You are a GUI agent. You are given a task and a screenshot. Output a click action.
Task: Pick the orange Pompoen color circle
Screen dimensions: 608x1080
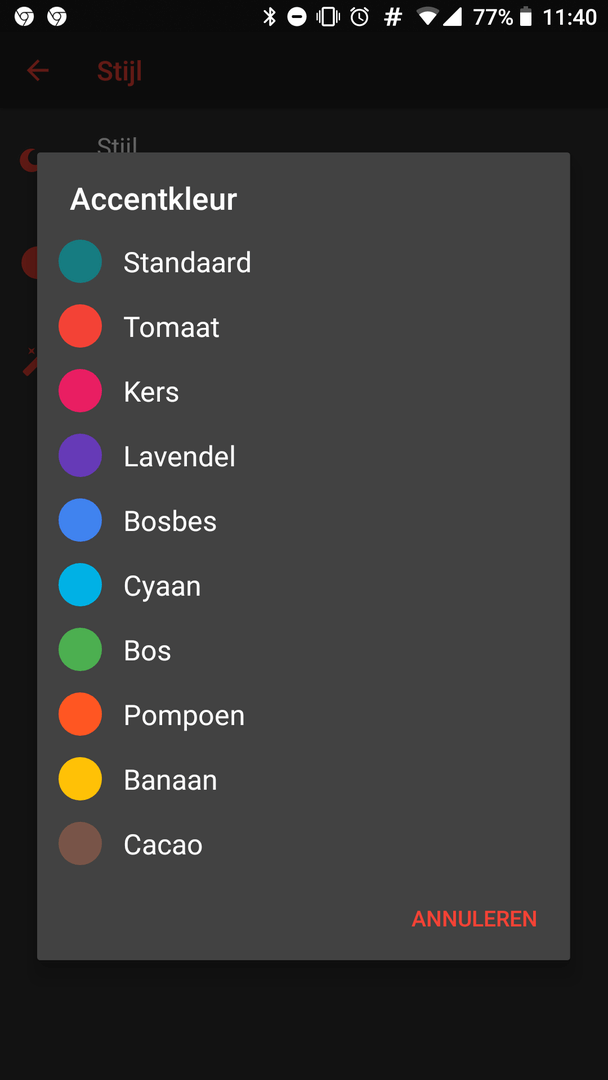click(x=80, y=715)
